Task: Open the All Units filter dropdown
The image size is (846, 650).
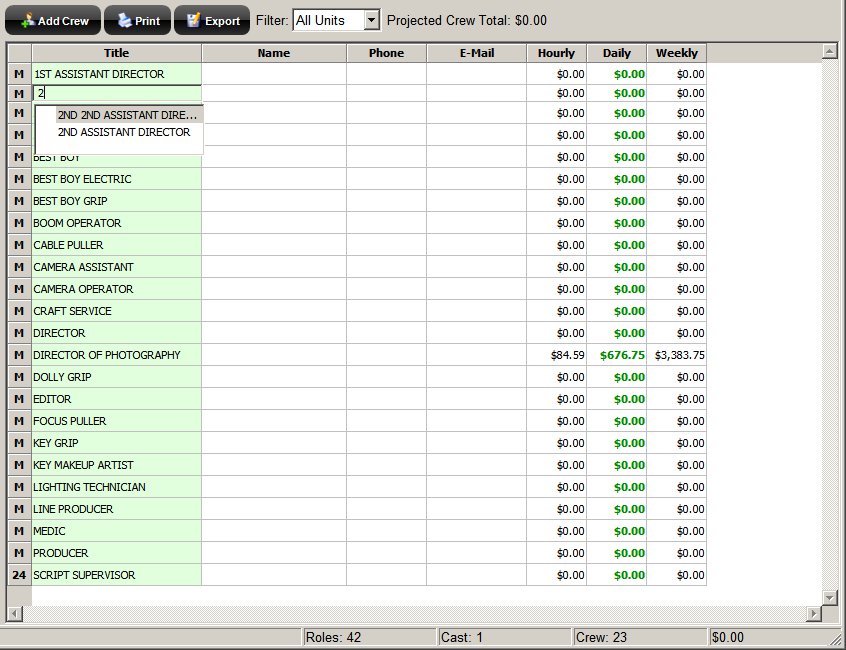Action: (371, 20)
